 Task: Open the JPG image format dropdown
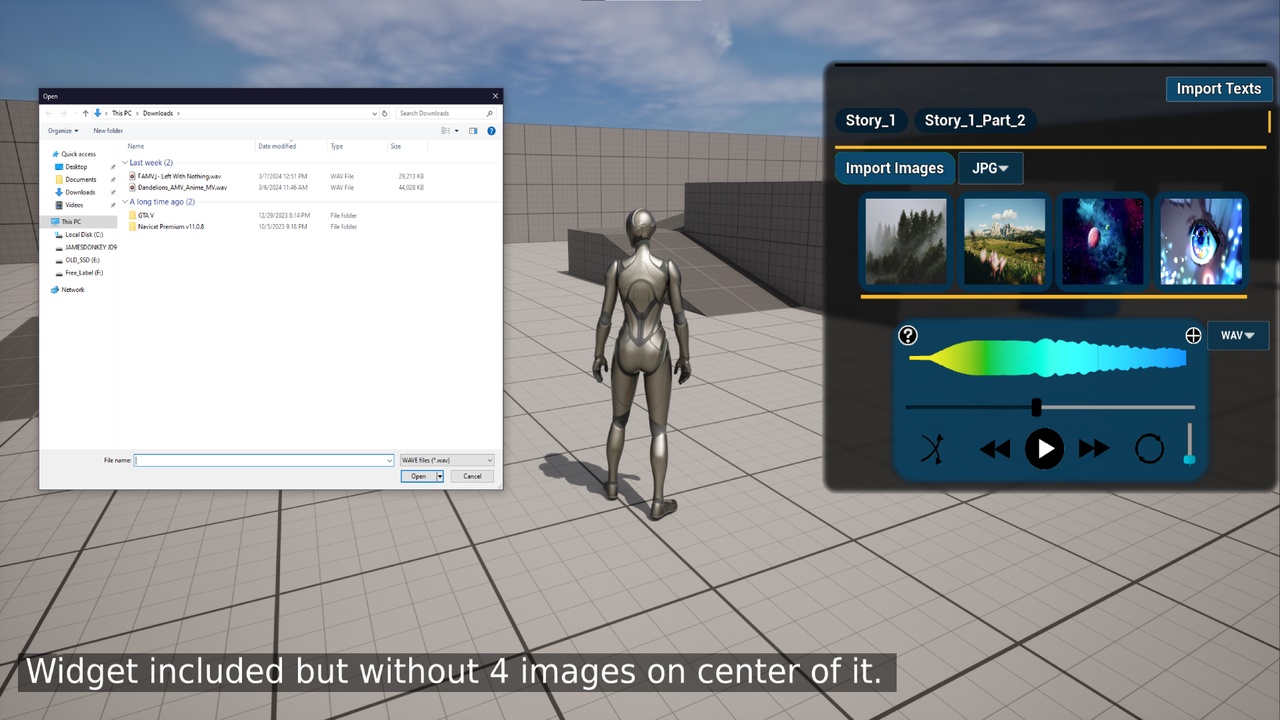[x=990, y=168]
